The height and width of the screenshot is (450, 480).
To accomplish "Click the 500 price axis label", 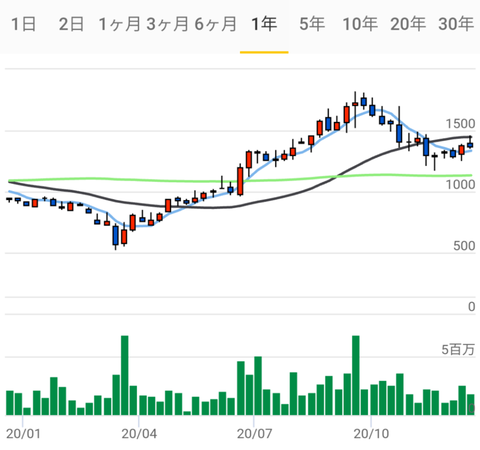I will pyautogui.click(x=464, y=246).
